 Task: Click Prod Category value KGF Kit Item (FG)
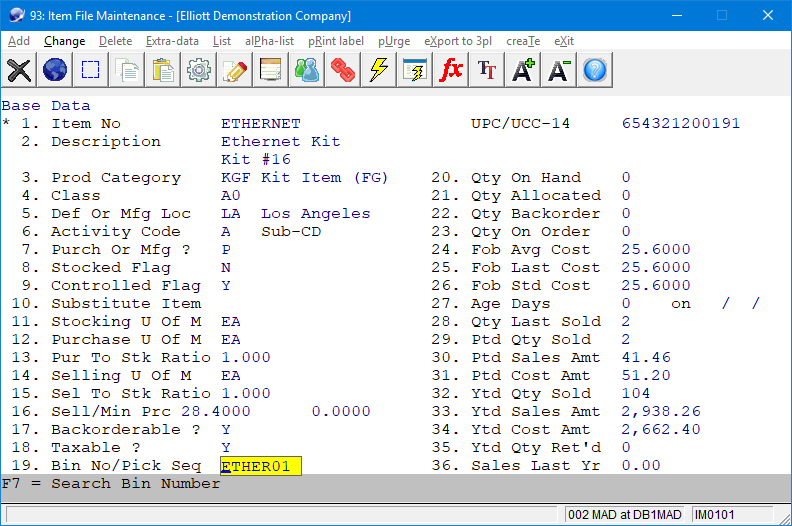305,178
